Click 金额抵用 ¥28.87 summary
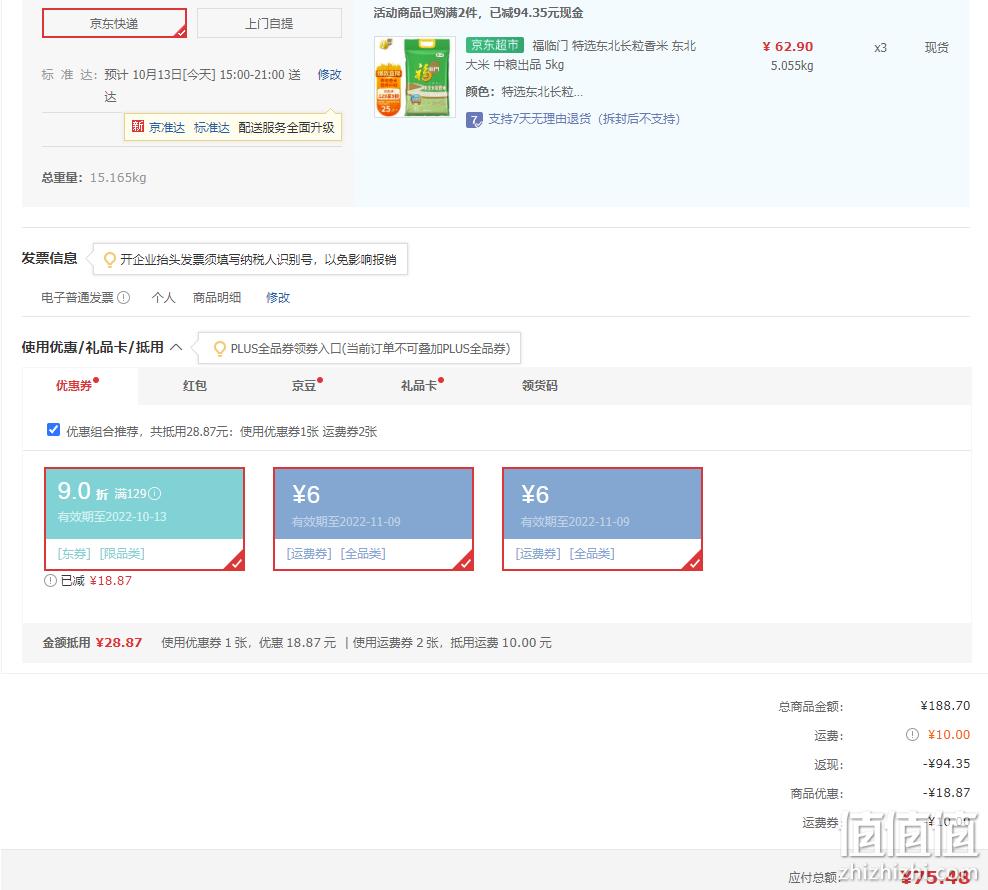 click(x=92, y=642)
